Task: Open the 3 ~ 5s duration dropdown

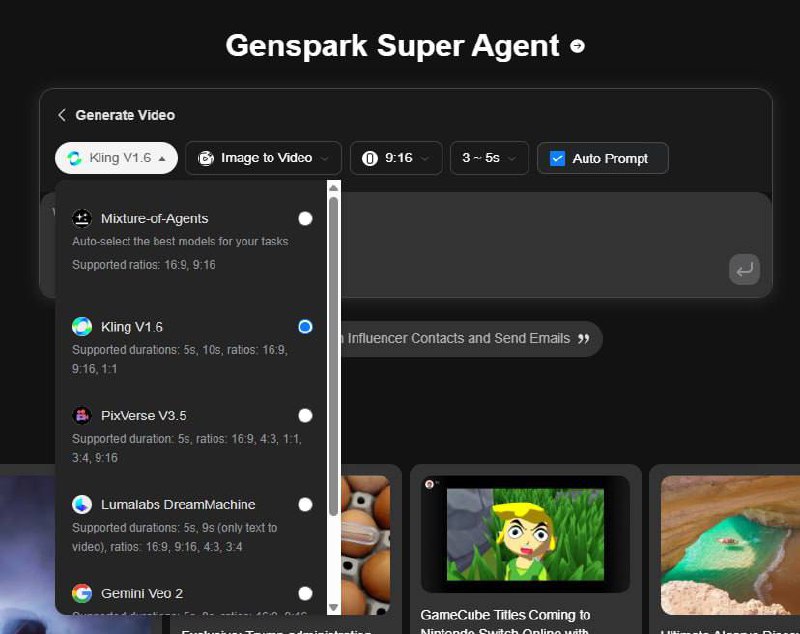Action: pyautogui.click(x=489, y=158)
